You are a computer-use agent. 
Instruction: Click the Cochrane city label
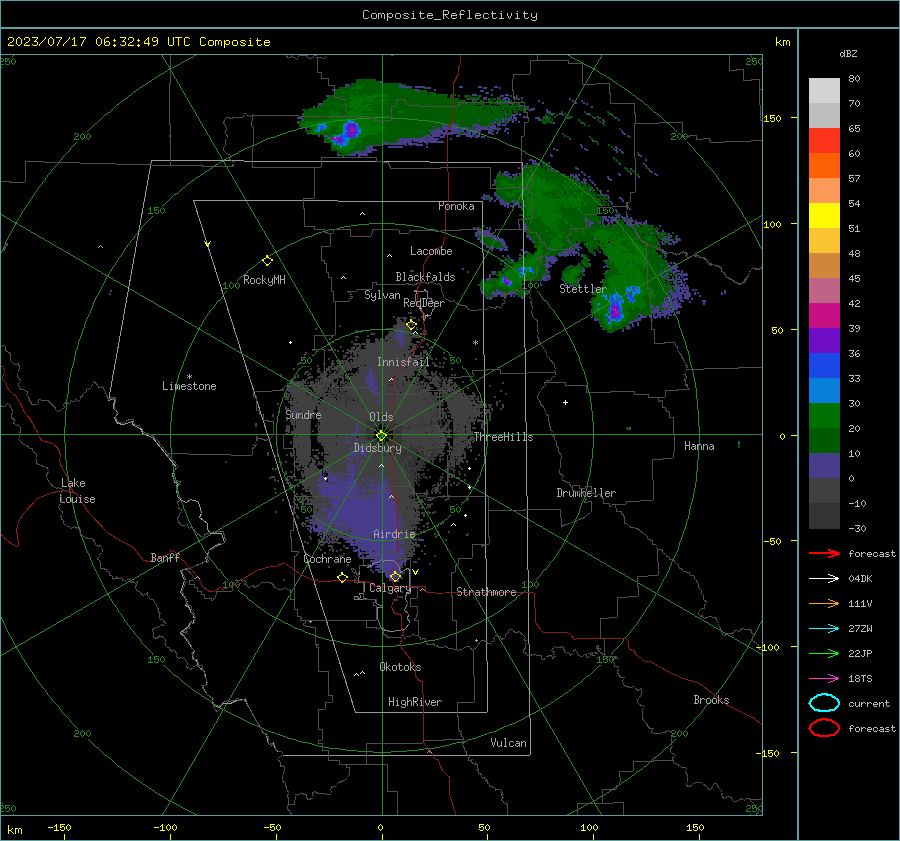point(327,559)
